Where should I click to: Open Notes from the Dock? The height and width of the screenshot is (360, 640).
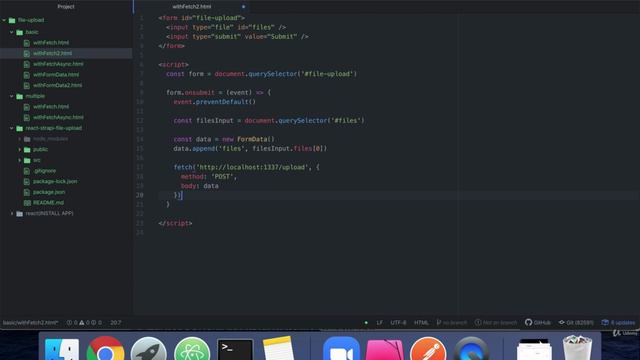pos(278,349)
